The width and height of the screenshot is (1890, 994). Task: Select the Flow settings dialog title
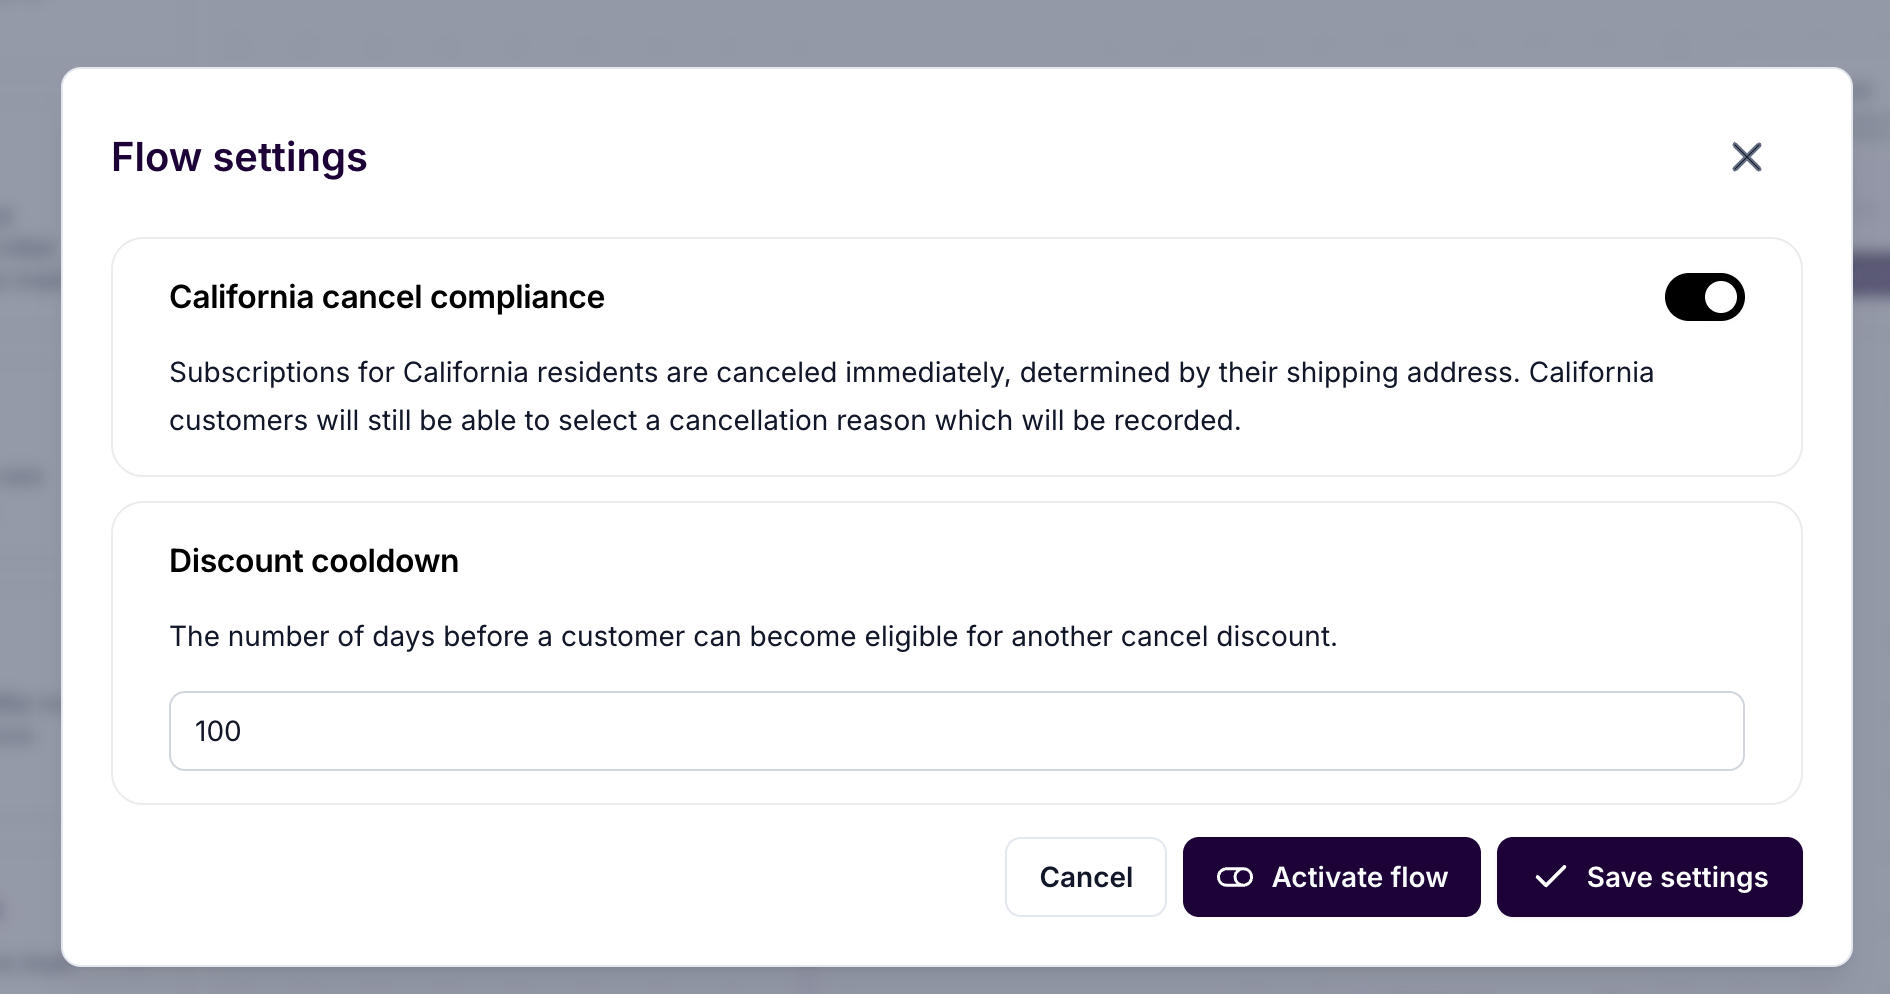(239, 157)
